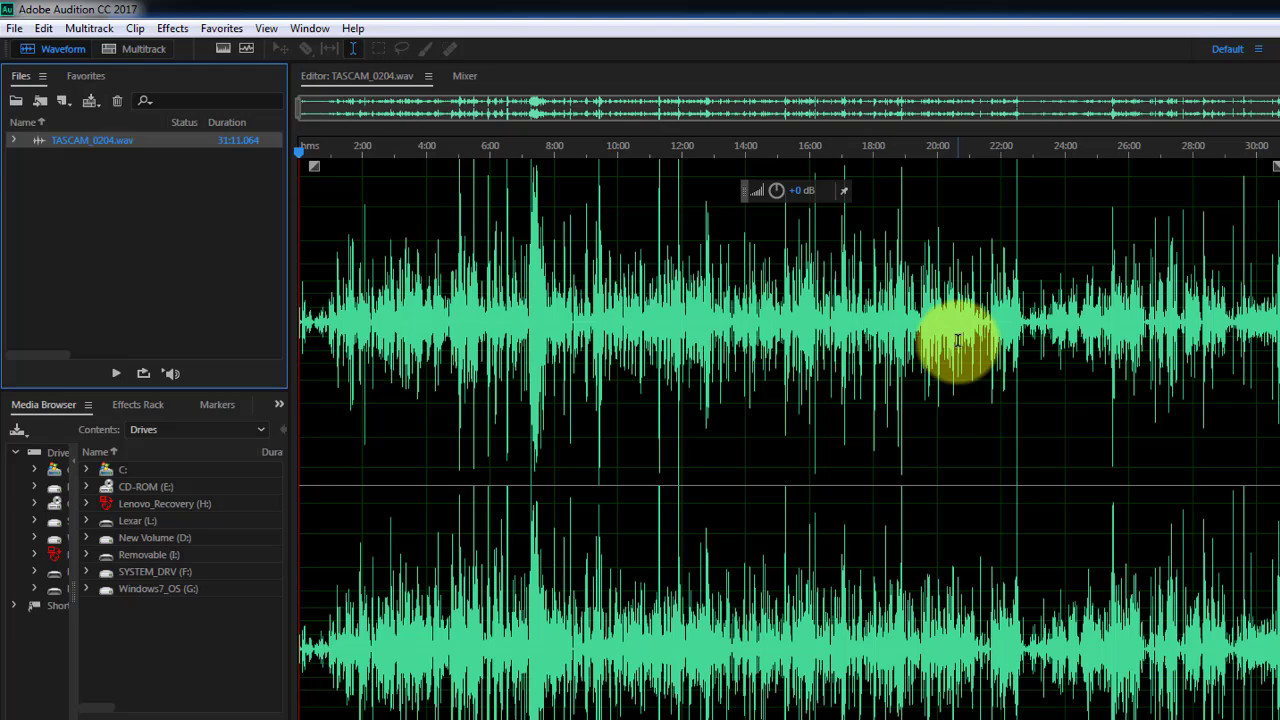1280x720 pixels.
Task: Open the Window menu
Action: [x=310, y=29]
